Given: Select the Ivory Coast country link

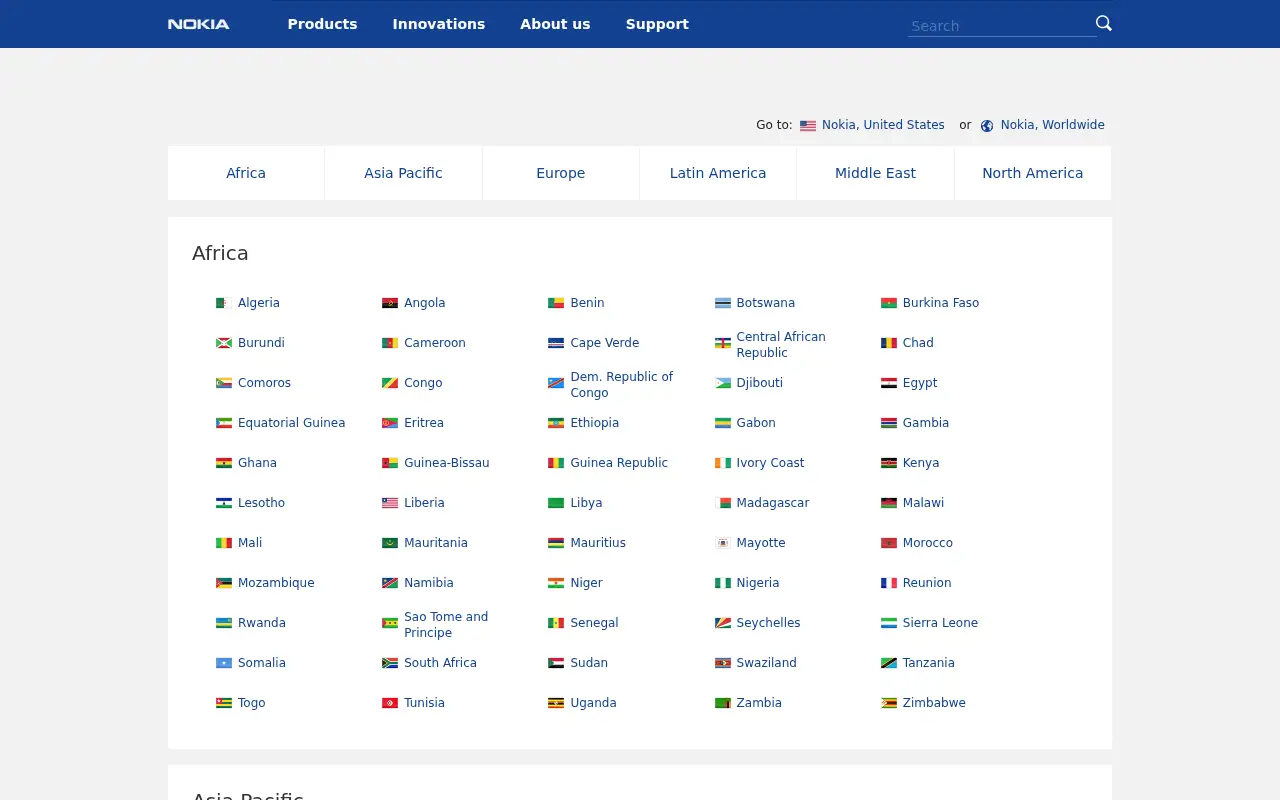Looking at the screenshot, I should pos(770,463).
